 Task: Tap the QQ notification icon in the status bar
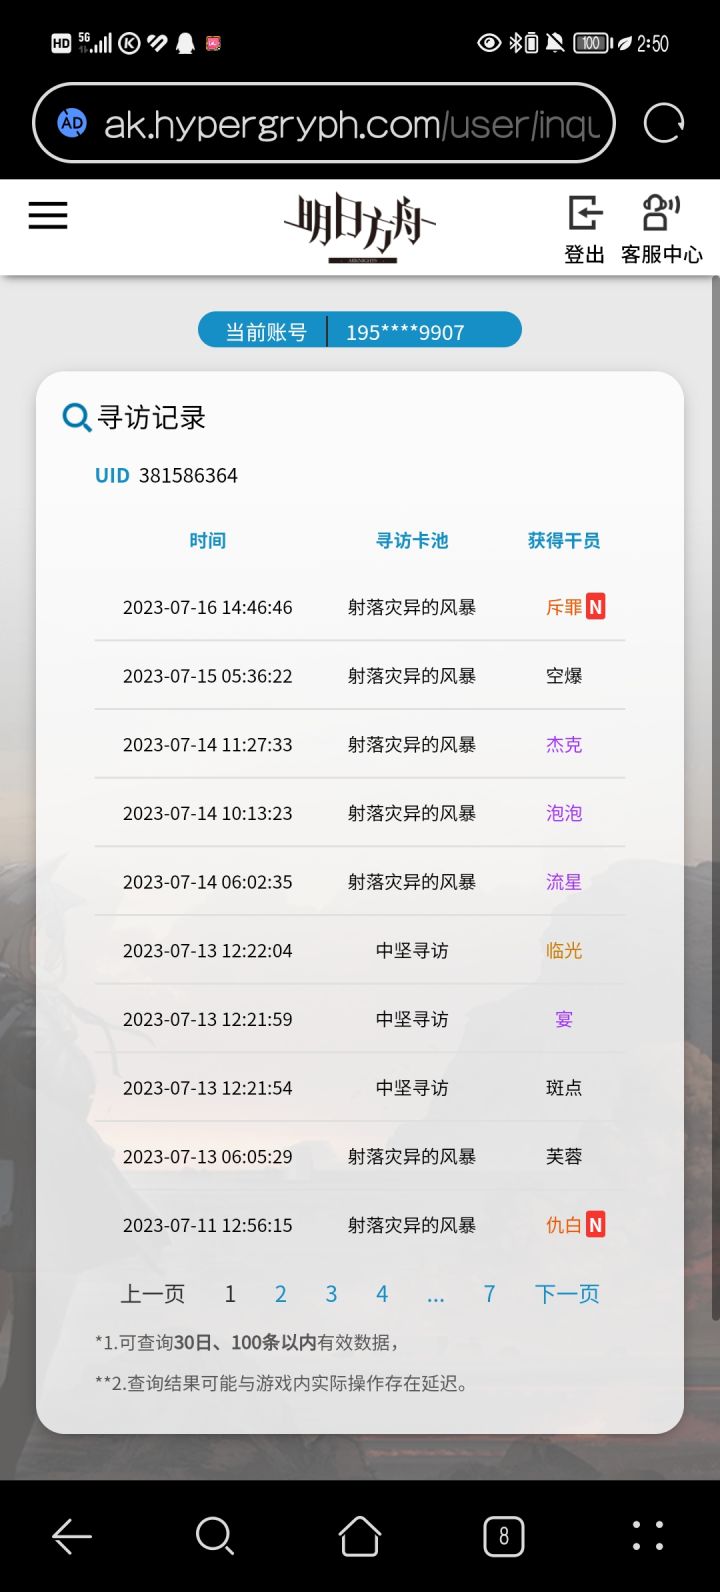185,43
